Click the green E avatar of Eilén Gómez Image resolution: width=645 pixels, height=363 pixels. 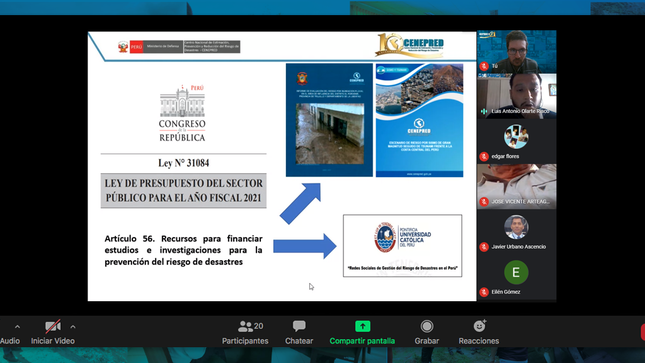[516, 272]
